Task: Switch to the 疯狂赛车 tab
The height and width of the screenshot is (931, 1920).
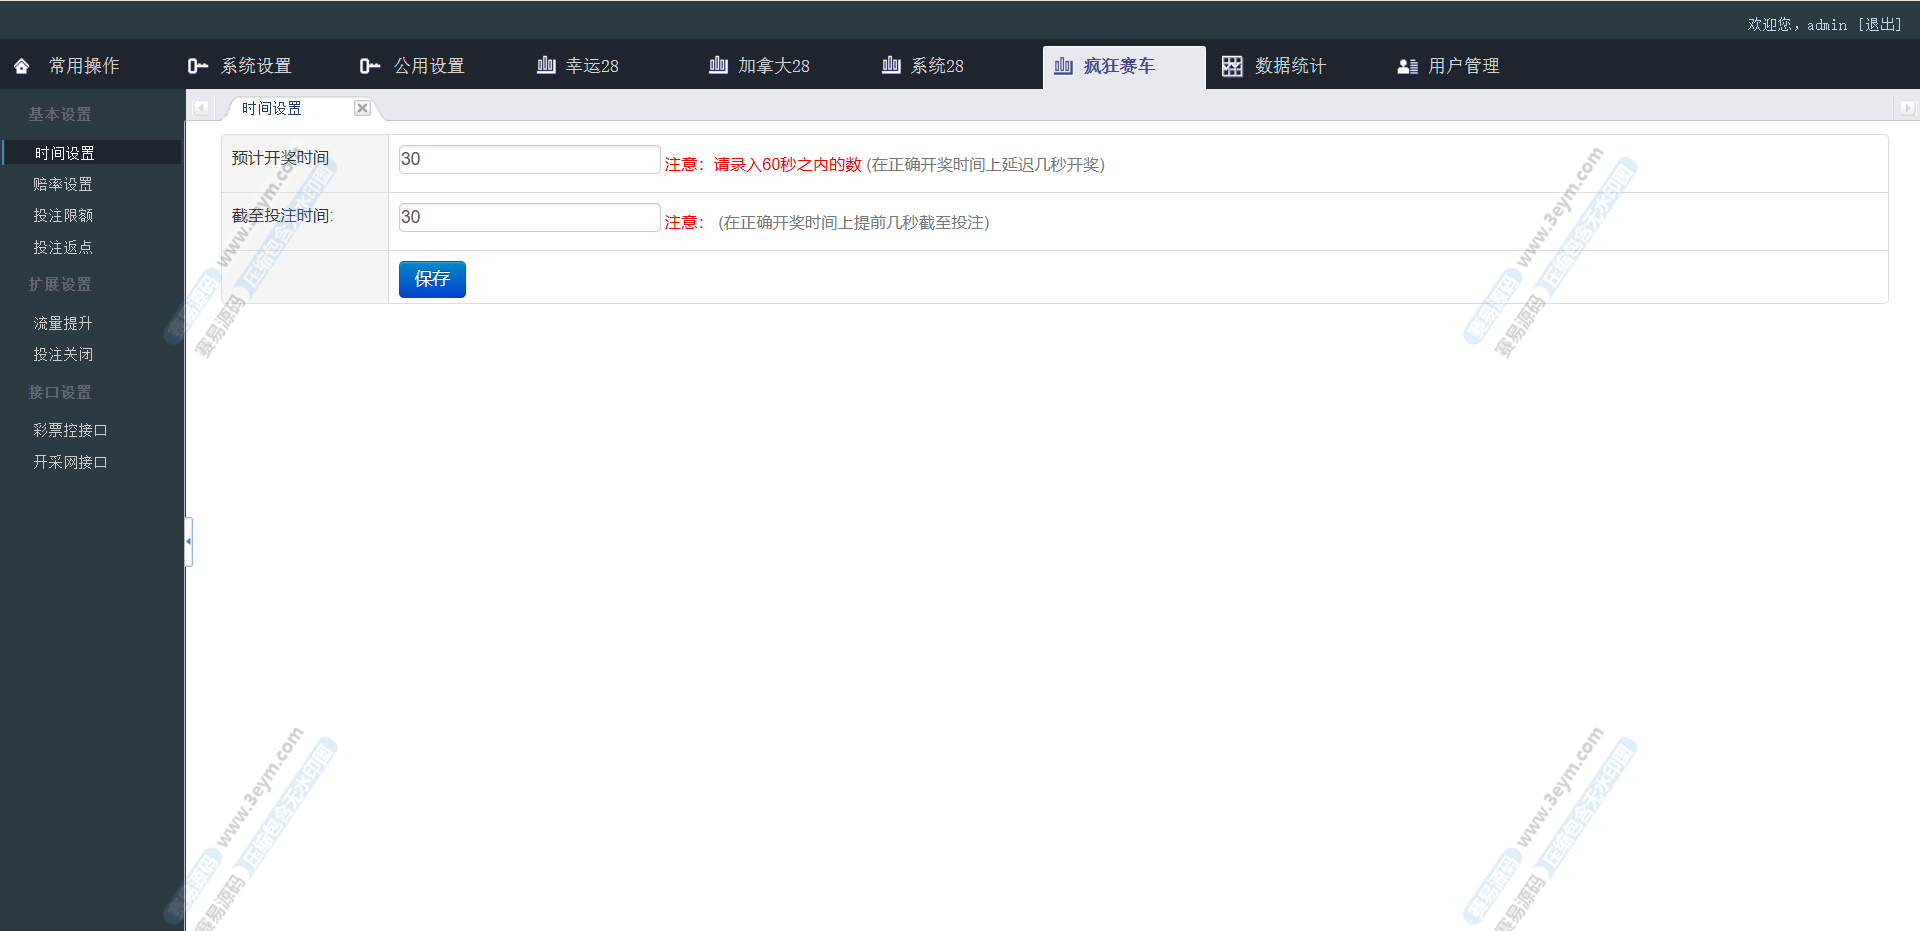Action: (1119, 66)
